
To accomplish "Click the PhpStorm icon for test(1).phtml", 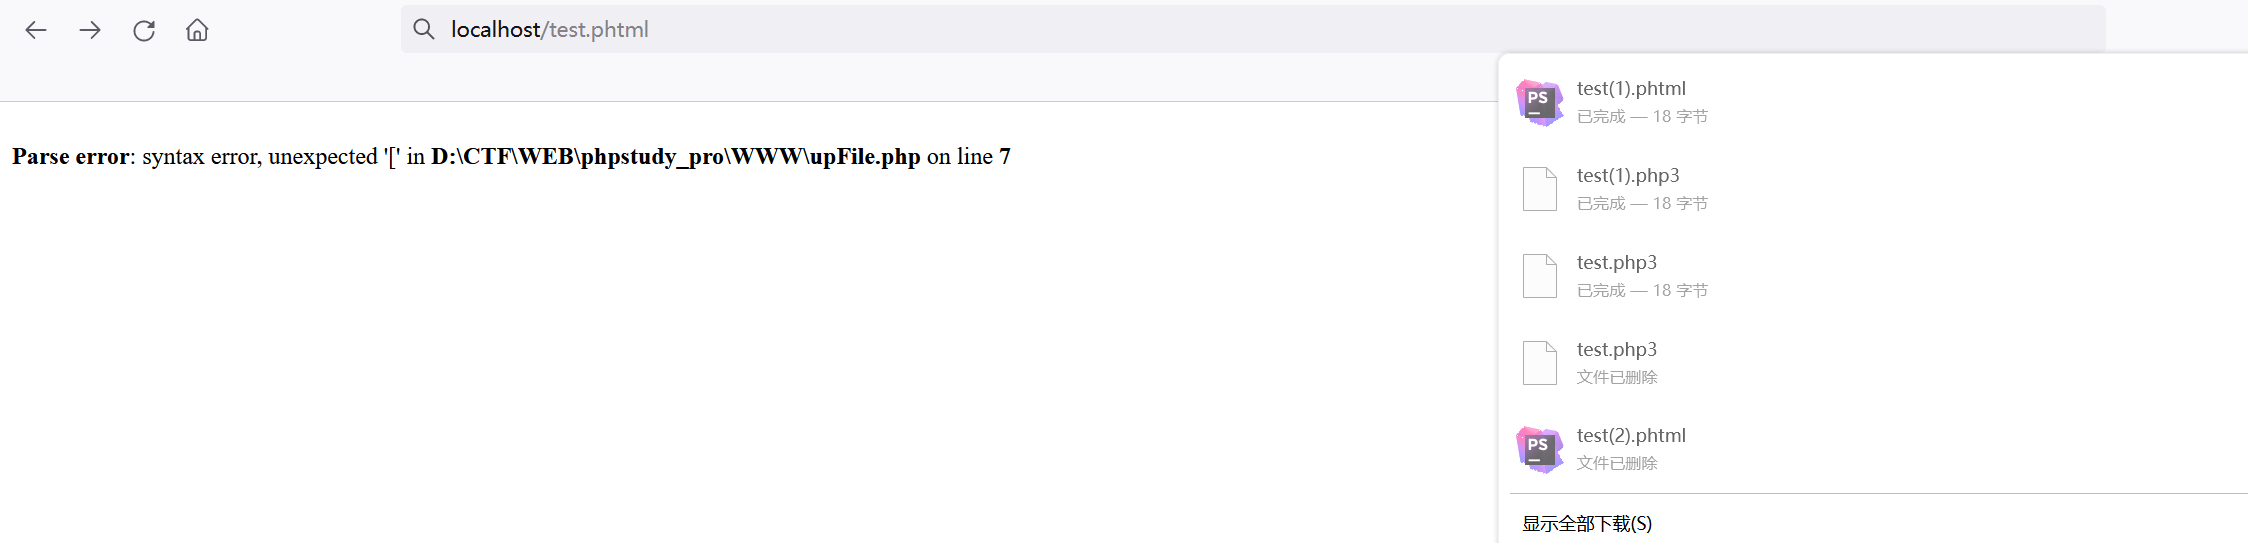I will click(x=1540, y=102).
